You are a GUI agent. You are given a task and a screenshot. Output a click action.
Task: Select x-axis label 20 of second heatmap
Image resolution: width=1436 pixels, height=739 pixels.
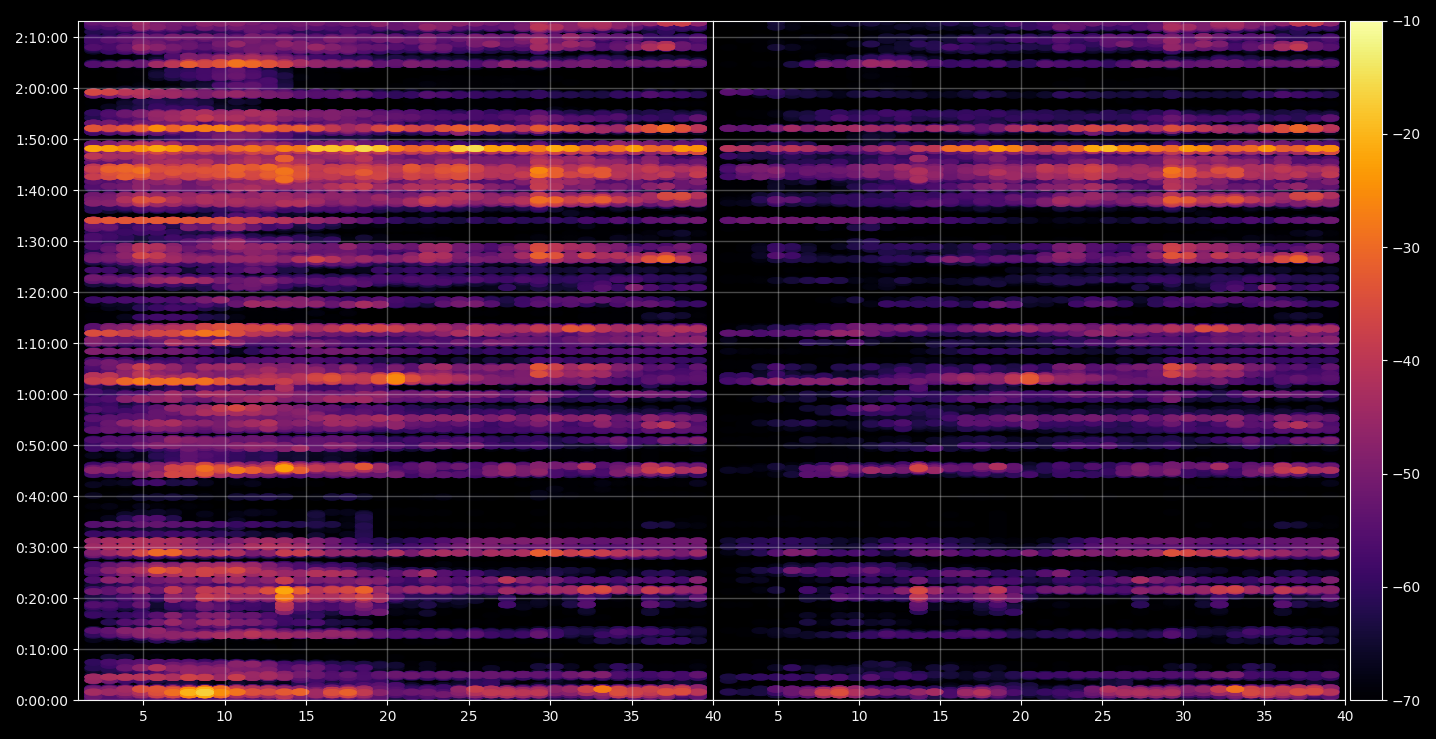coord(1021,716)
